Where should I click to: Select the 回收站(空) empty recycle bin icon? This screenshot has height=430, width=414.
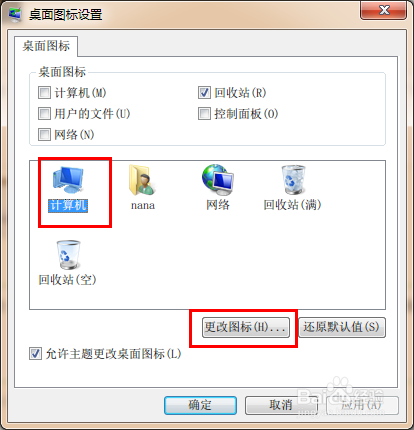[x=68, y=255]
